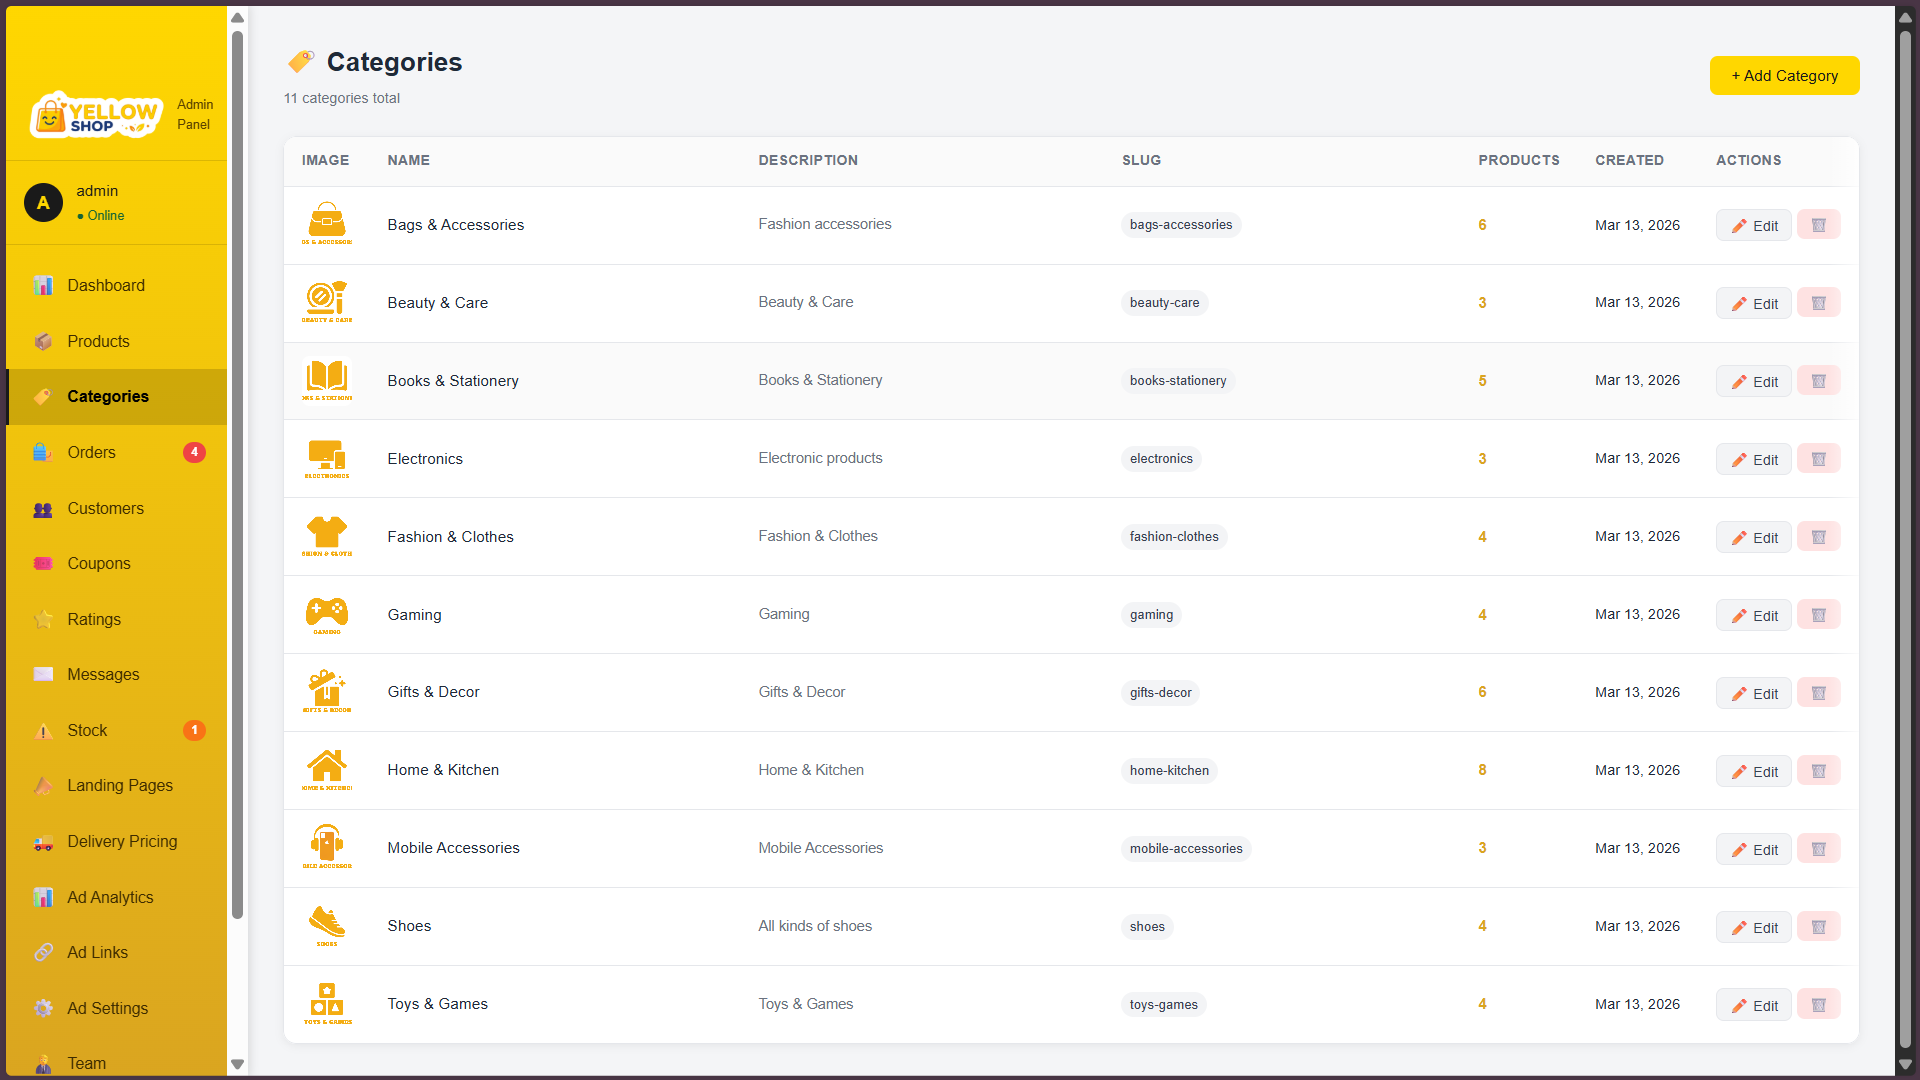Click the Mobile Accessories headphone image
Screen dimensions: 1920x1080
point(327,848)
